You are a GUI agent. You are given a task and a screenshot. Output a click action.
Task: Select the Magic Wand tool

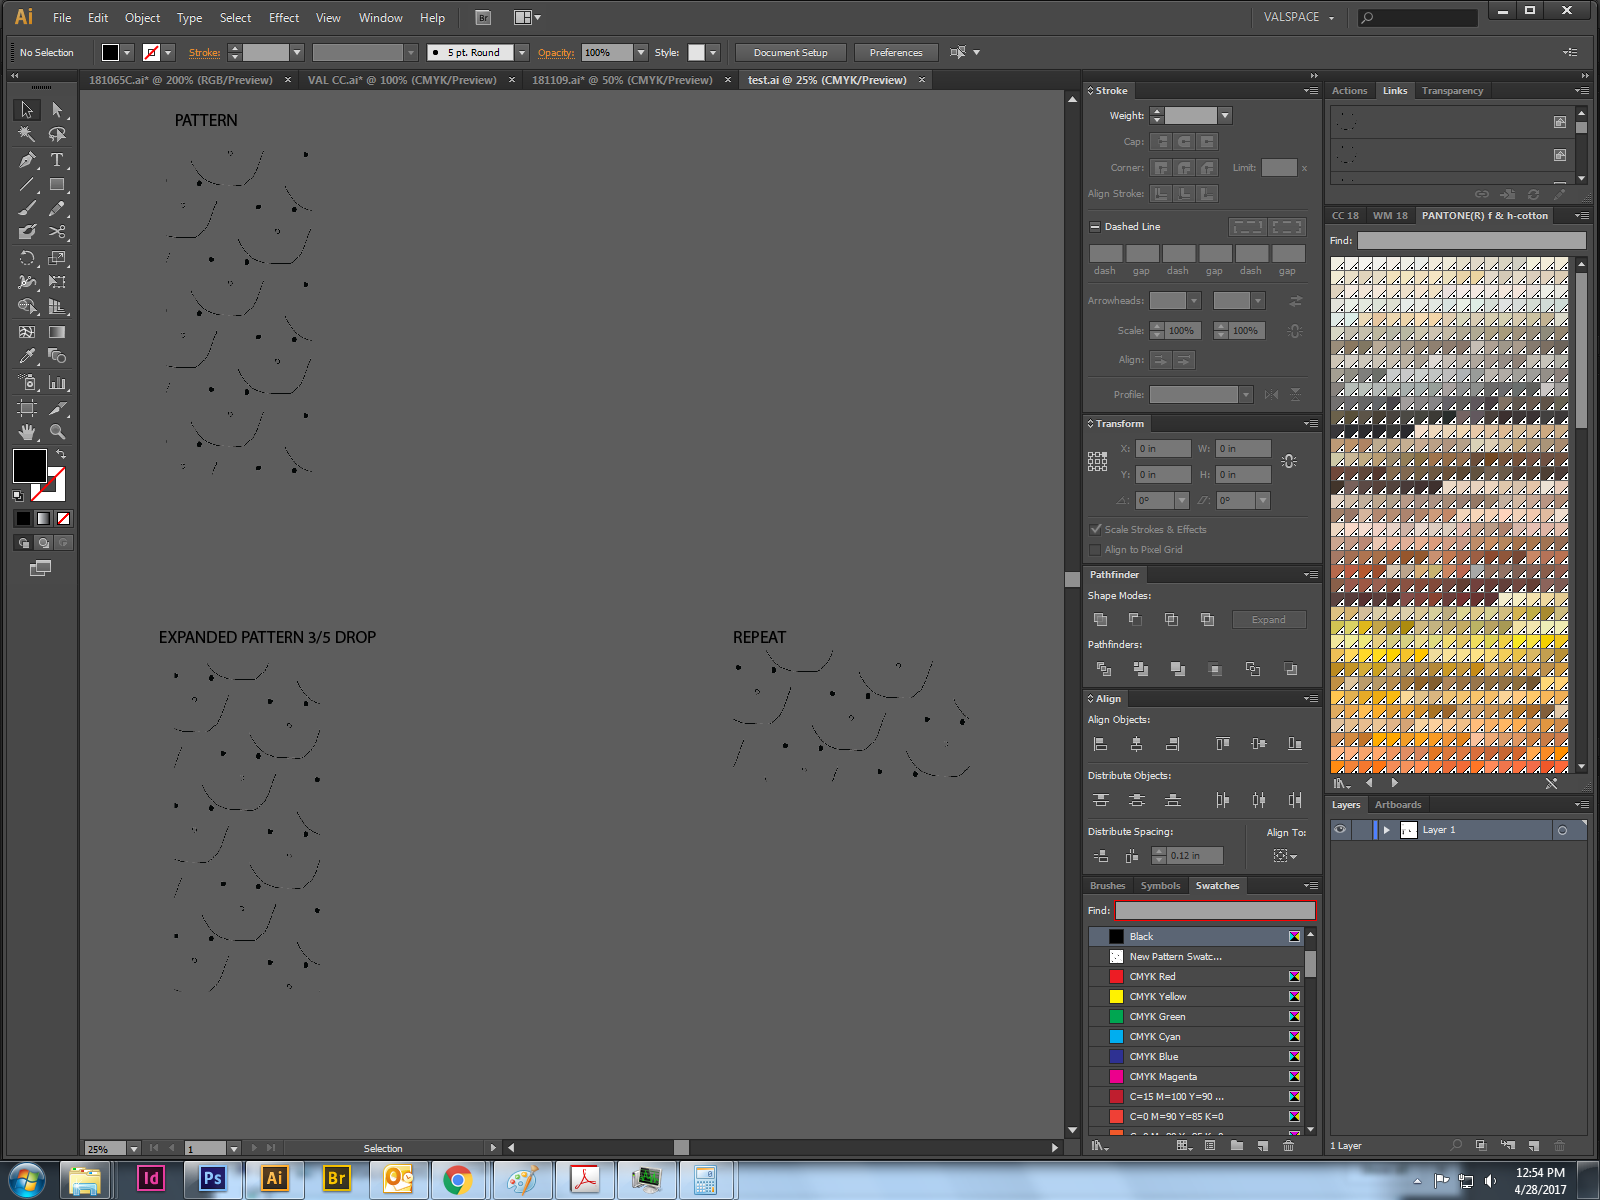click(27, 134)
